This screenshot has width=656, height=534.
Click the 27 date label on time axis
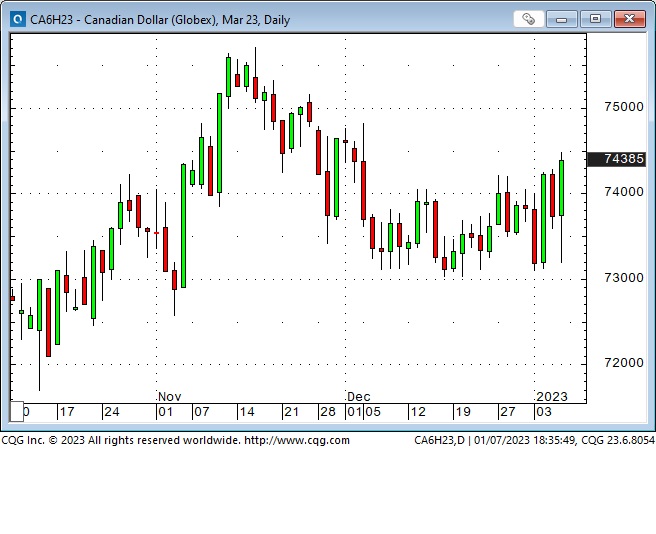(x=507, y=412)
